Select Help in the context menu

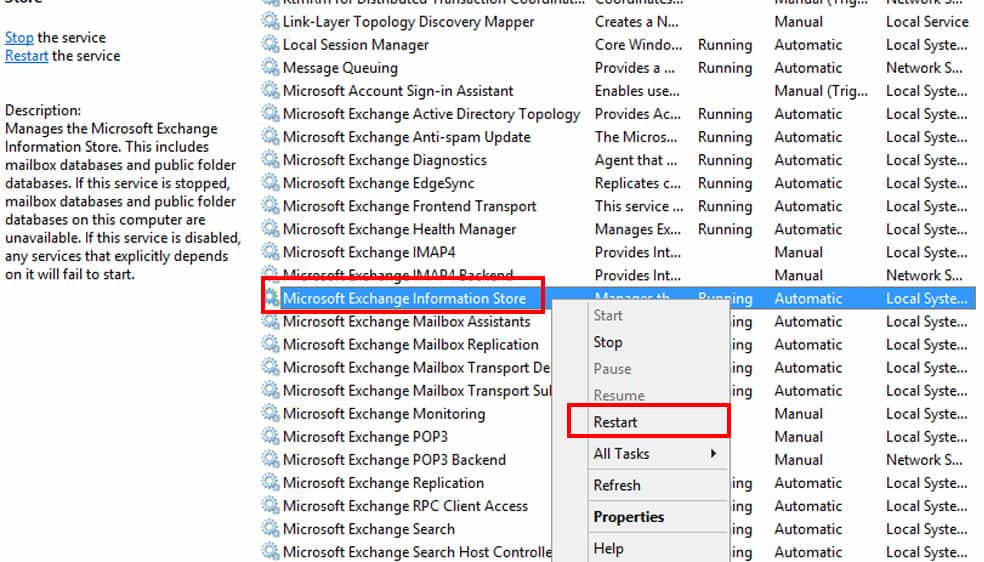608,549
